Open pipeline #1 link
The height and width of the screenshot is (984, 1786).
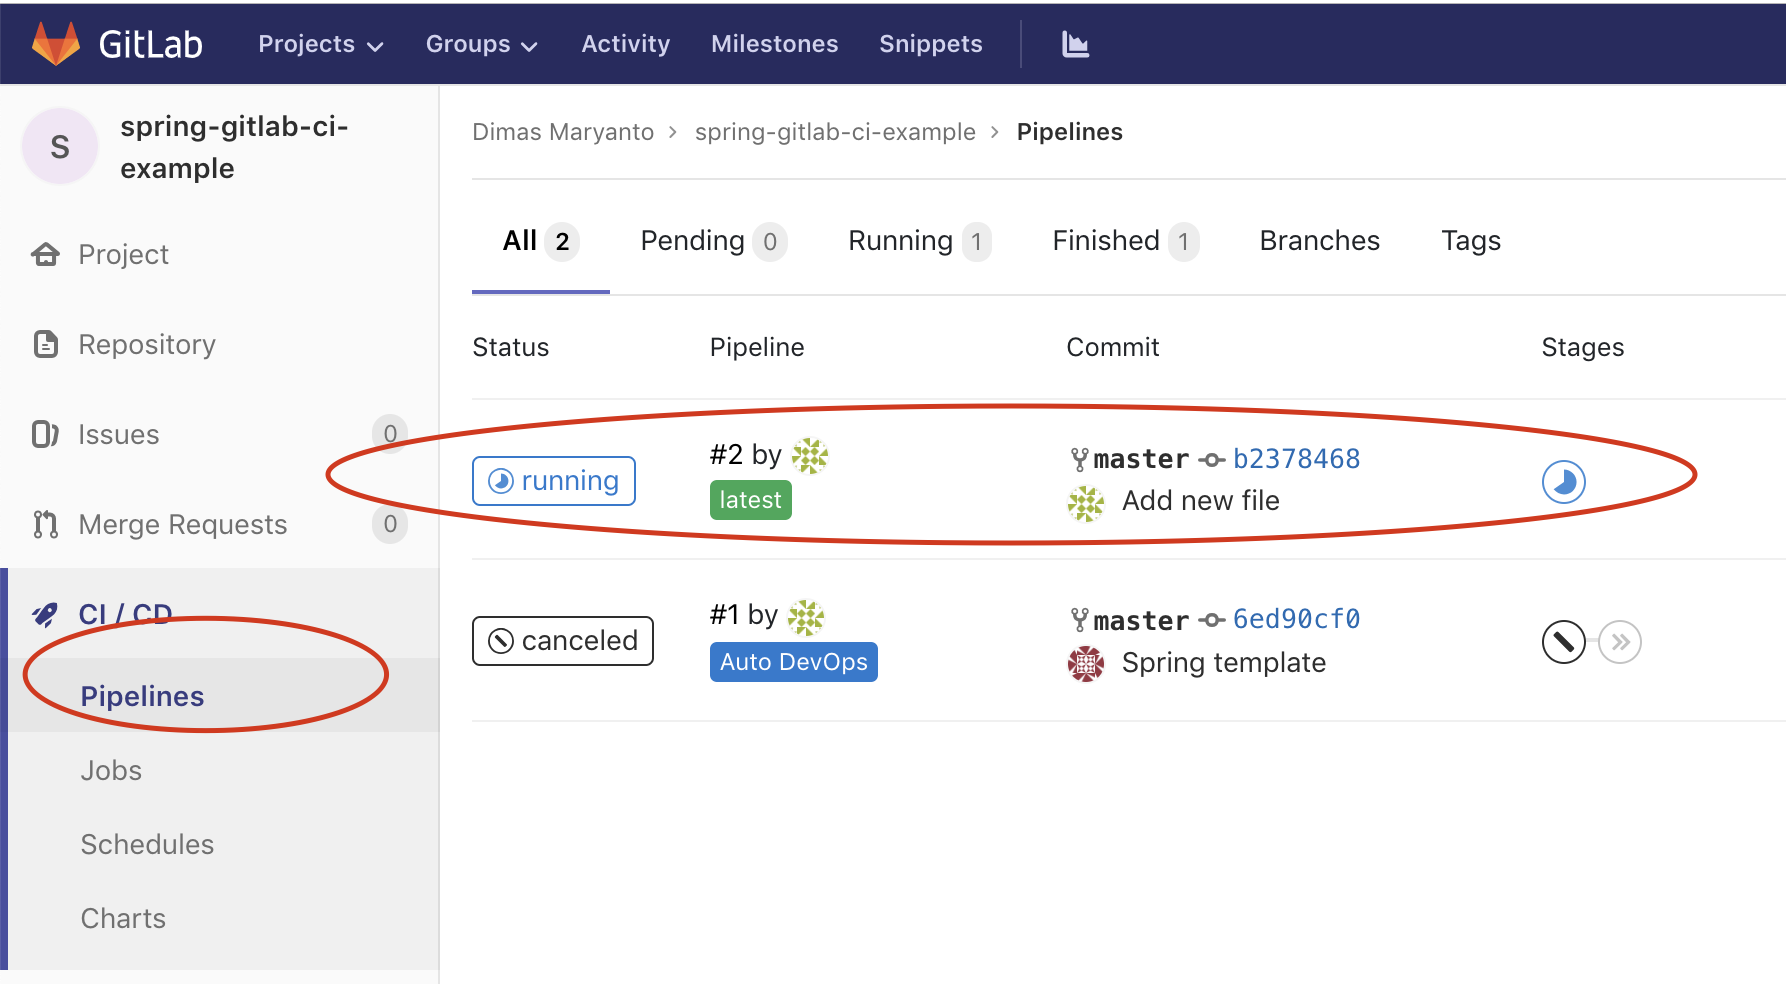click(725, 615)
